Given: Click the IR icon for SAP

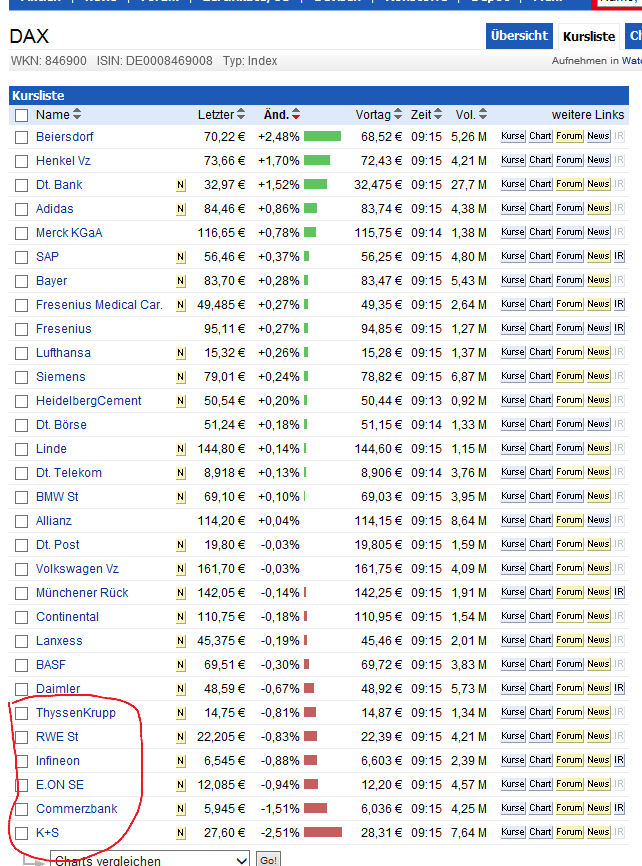Looking at the screenshot, I should click(x=619, y=256).
